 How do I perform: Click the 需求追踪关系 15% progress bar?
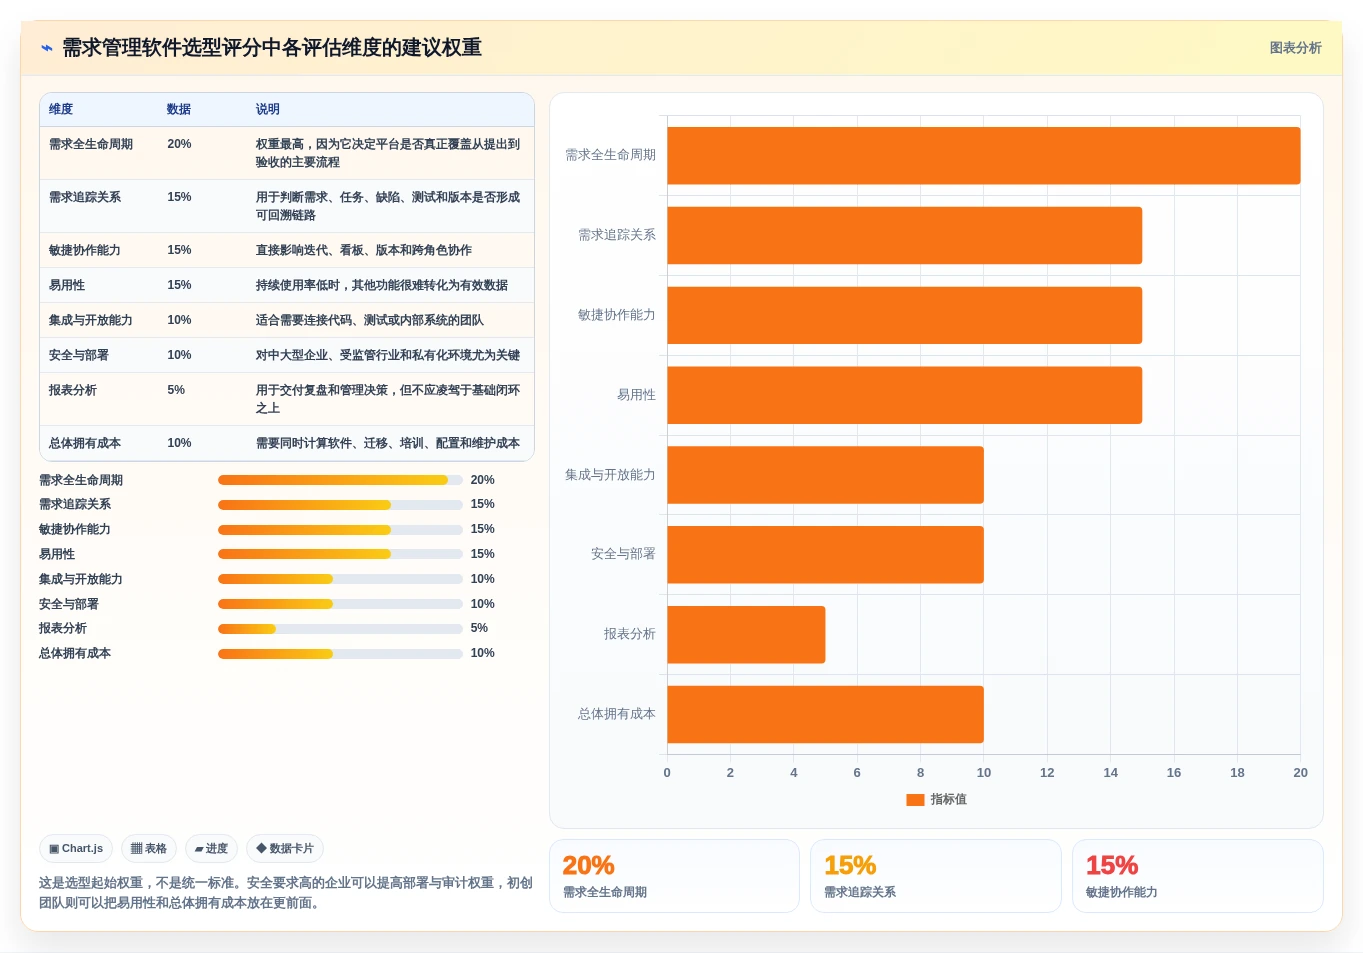pos(340,504)
